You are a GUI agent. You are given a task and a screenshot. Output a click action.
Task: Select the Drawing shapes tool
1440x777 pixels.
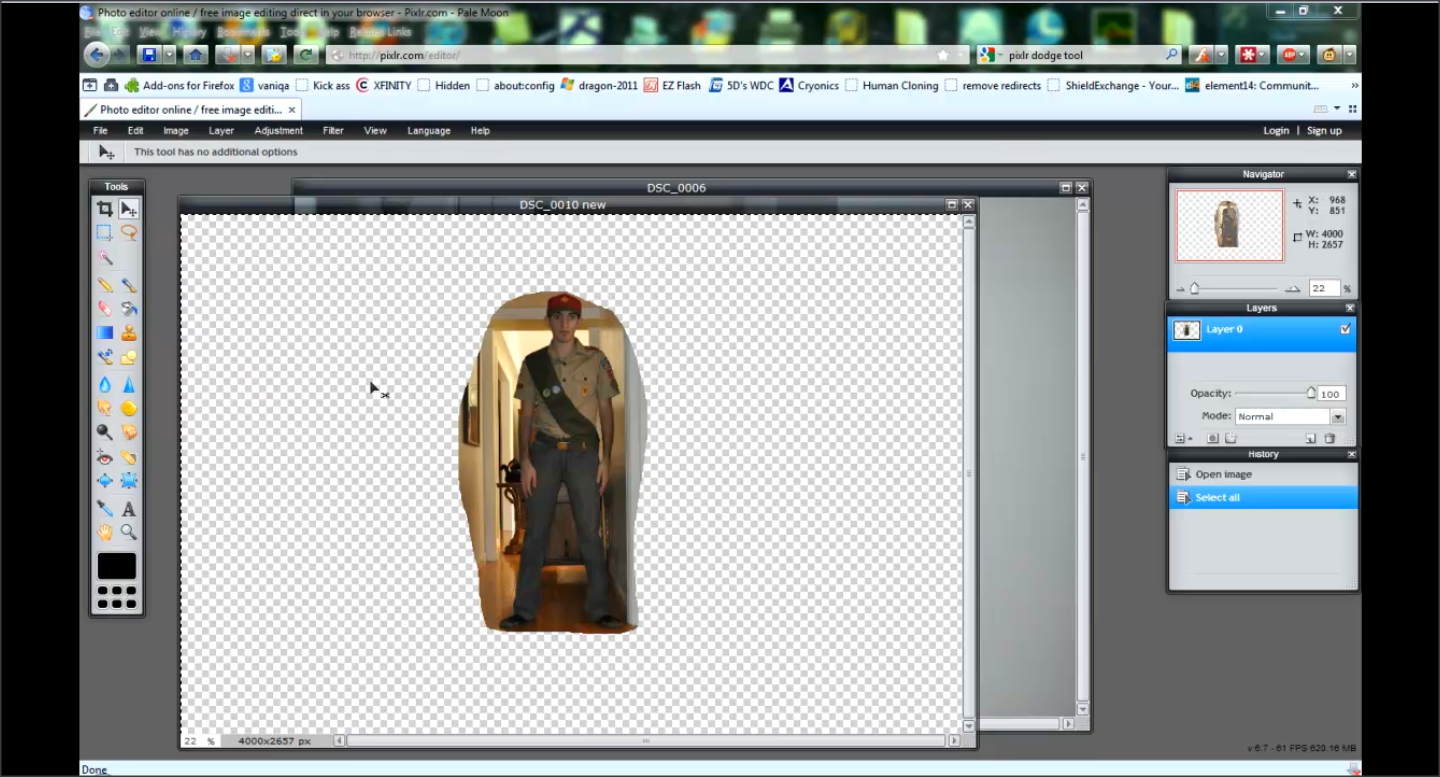pos(129,357)
